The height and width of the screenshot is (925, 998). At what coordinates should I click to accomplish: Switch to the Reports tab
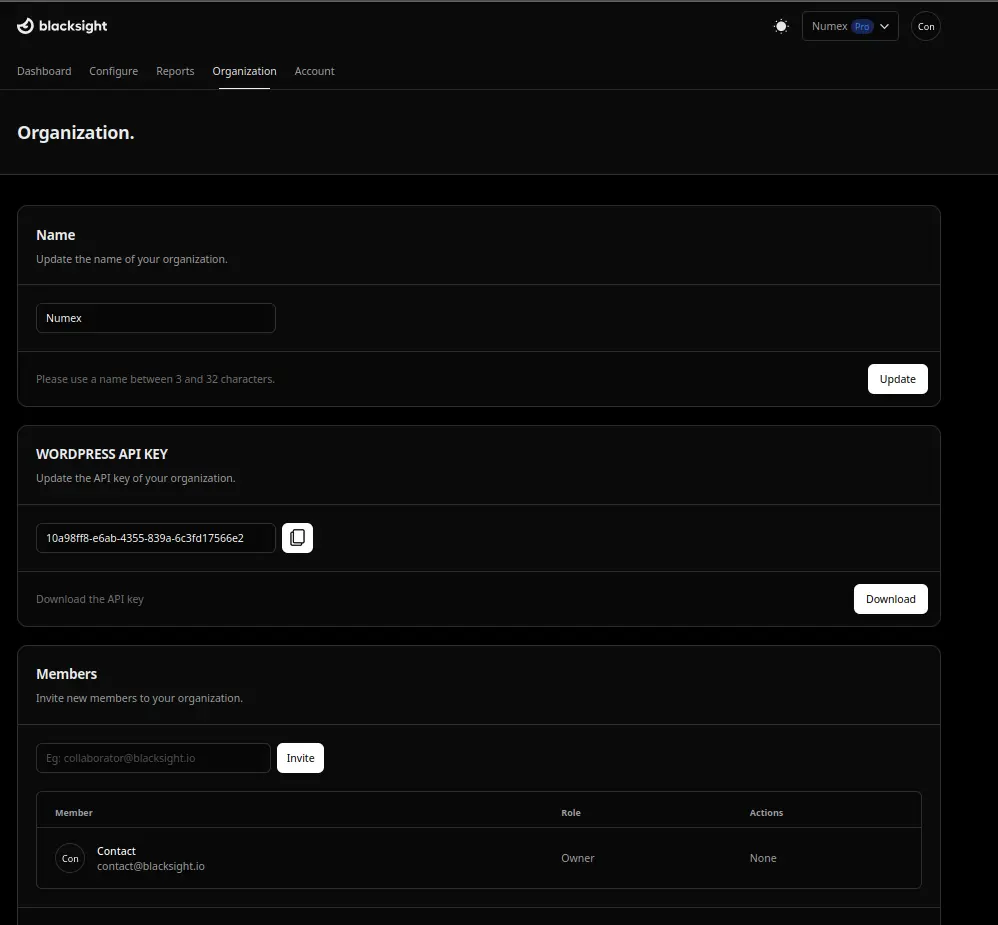[175, 71]
